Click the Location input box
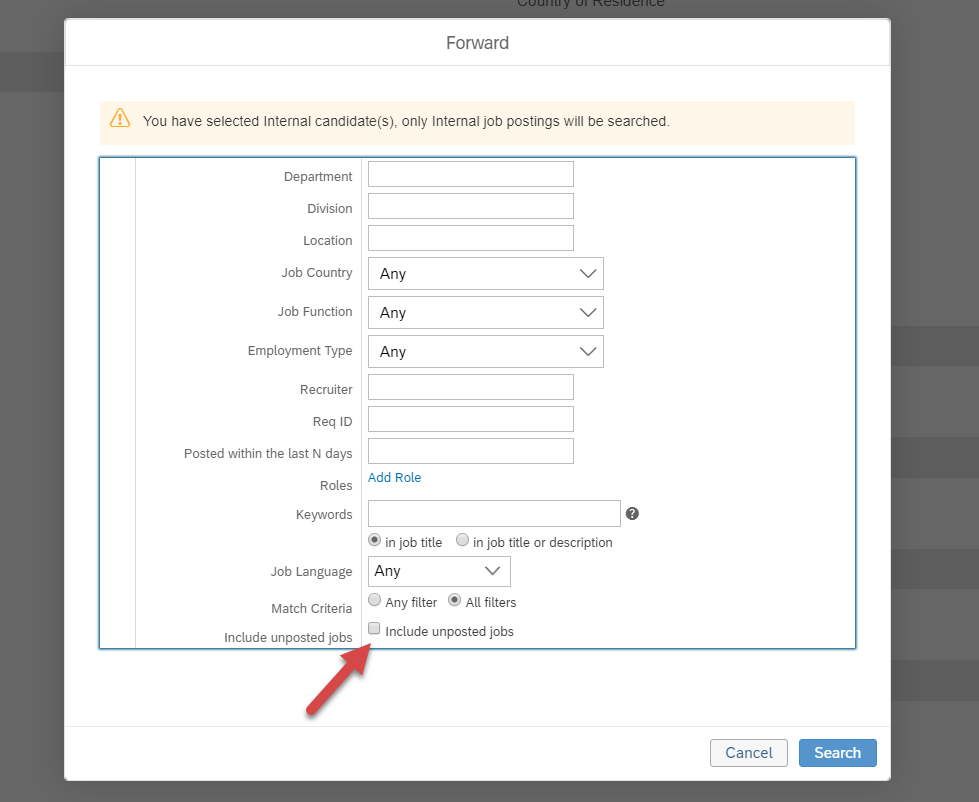 [x=471, y=238]
